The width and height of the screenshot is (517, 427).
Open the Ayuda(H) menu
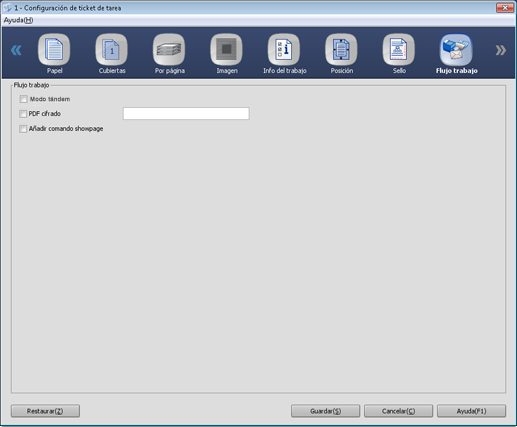18,20
